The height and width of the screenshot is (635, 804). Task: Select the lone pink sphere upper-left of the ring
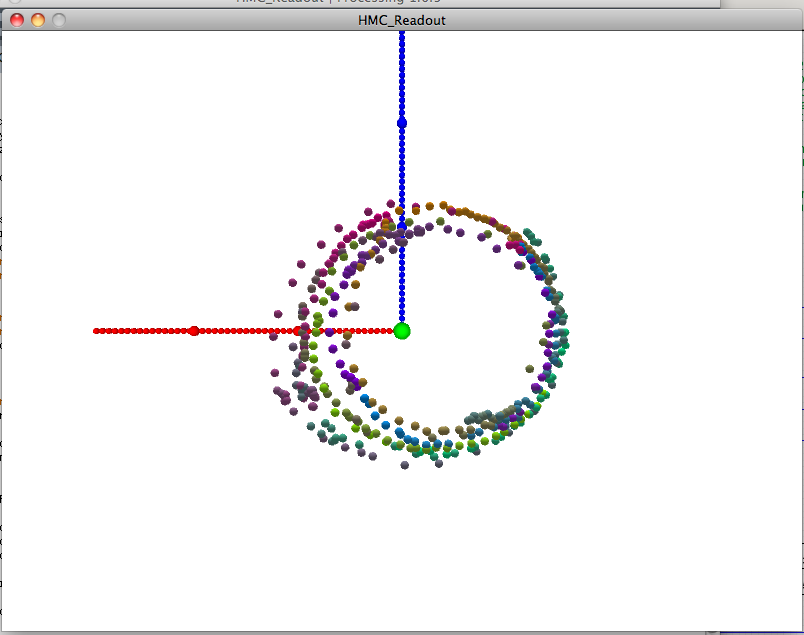click(x=300, y=264)
